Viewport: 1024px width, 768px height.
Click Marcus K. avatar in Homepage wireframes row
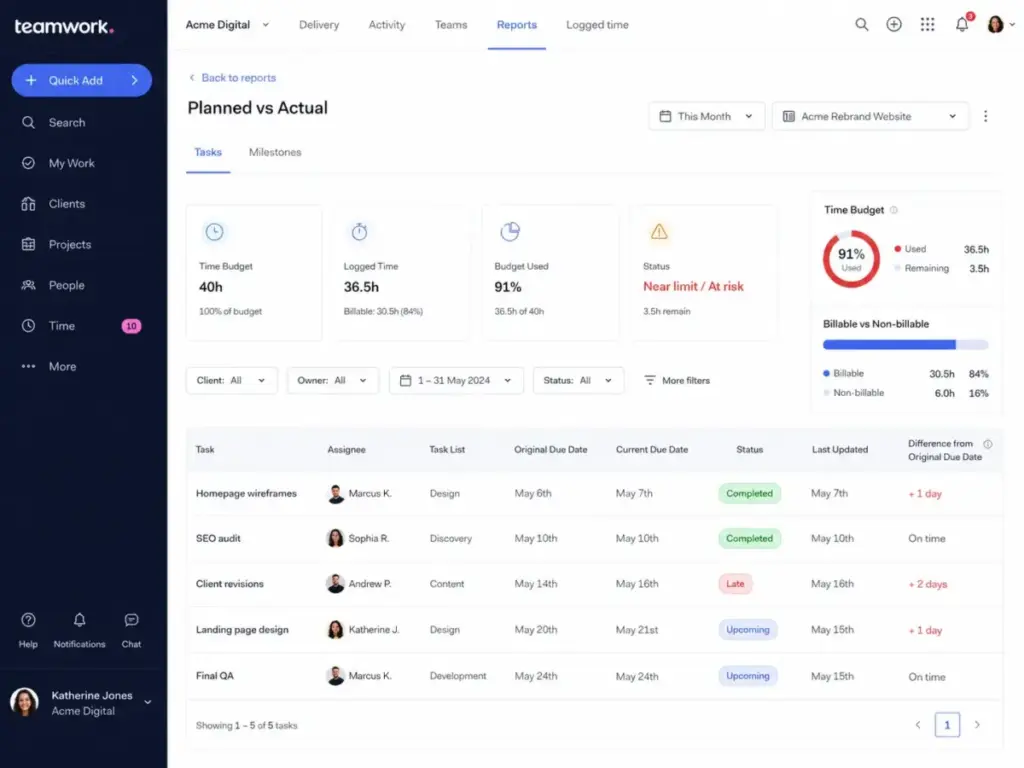pyautogui.click(x=336, y=494)
